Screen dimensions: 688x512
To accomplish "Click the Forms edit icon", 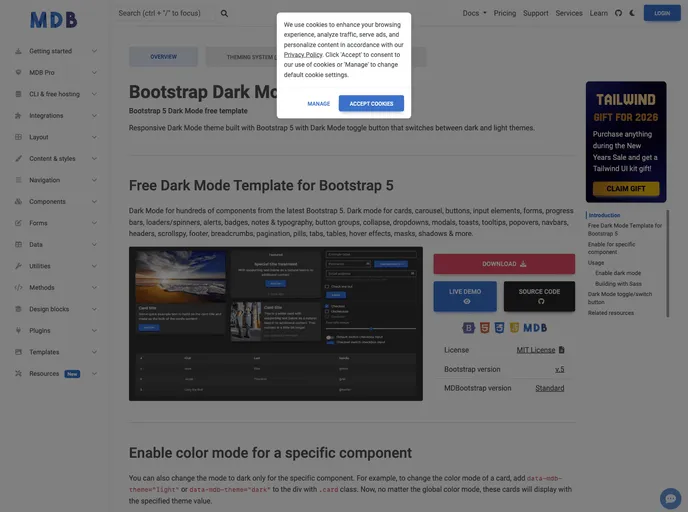I will 18,223.
